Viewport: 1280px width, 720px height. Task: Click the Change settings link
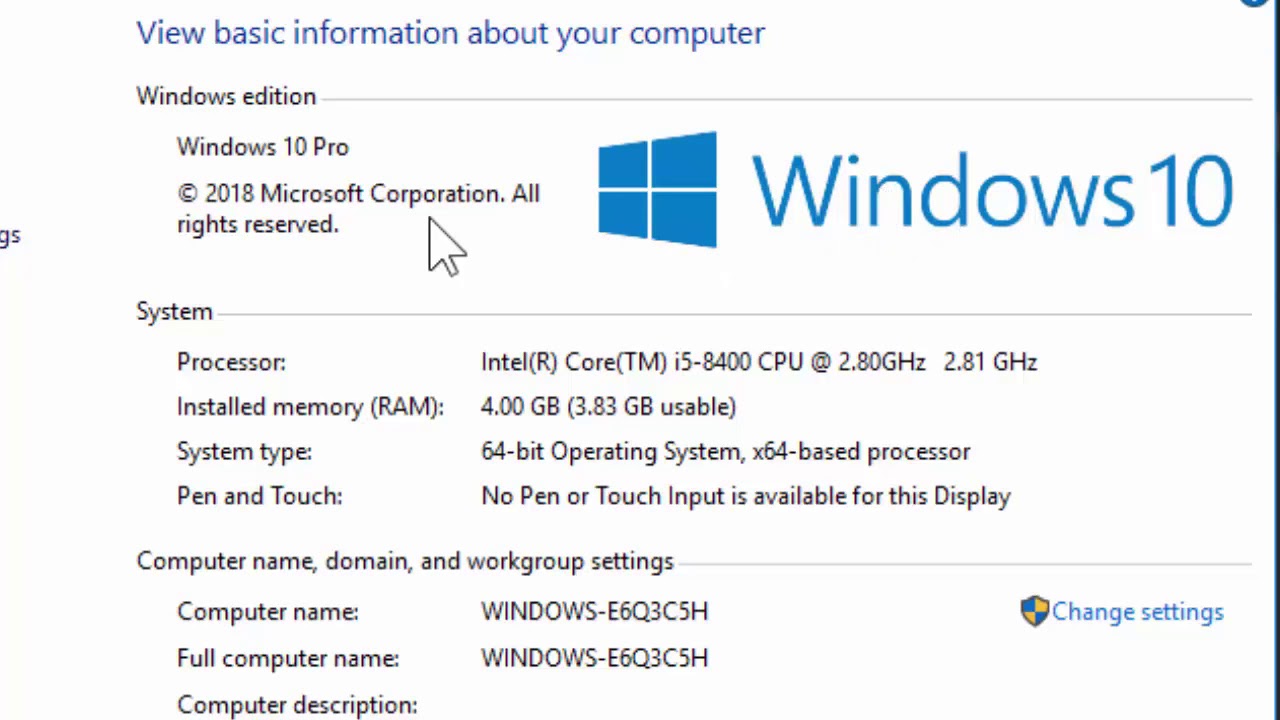[1137, 612]
